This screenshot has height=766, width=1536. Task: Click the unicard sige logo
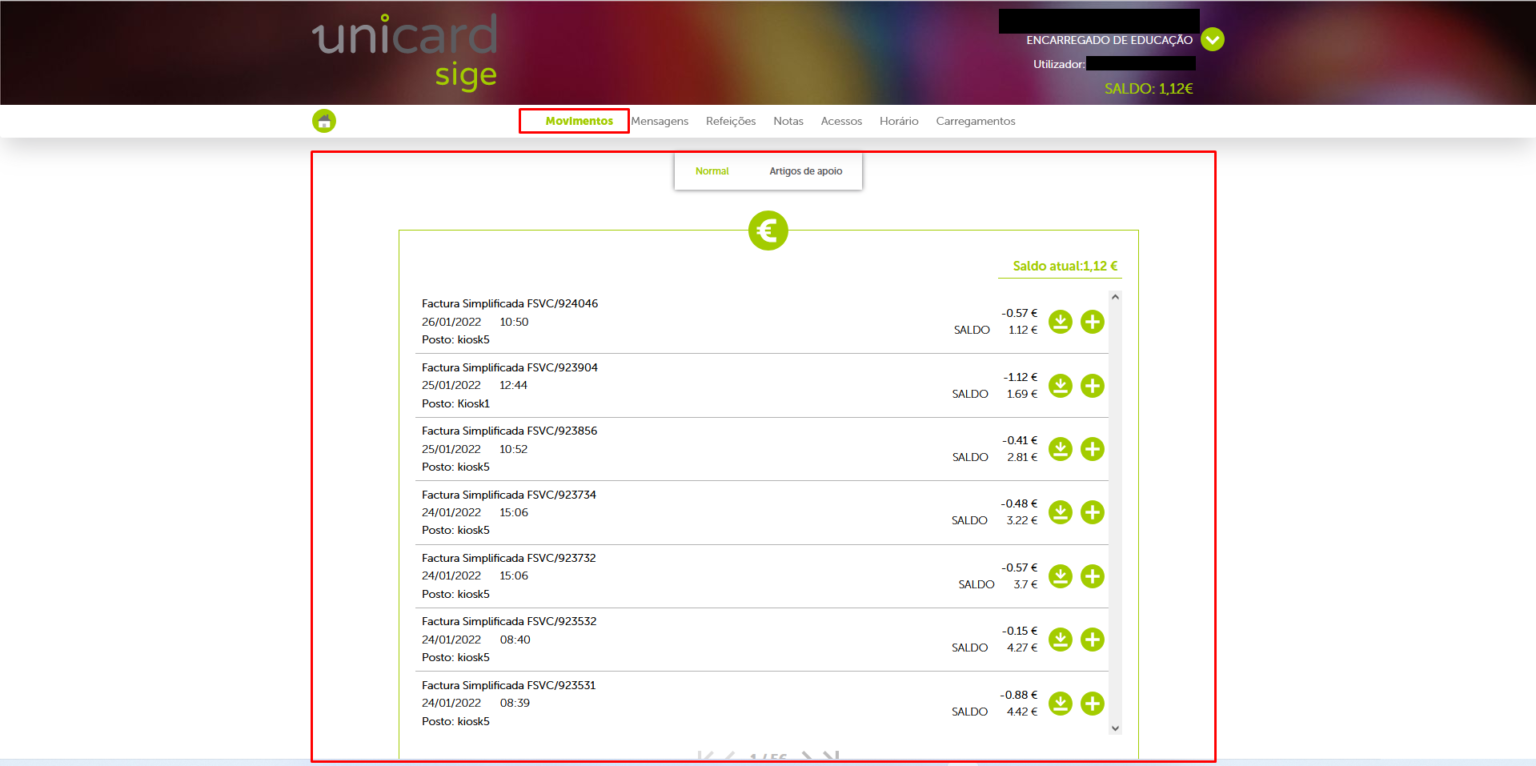coord(405,52)
